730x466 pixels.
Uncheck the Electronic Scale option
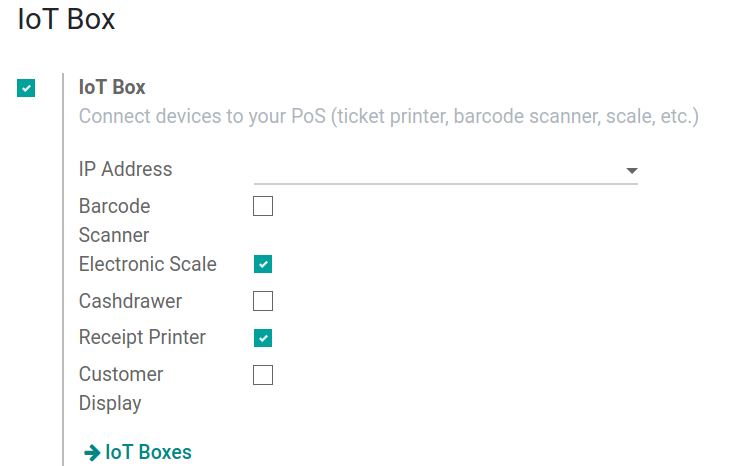[x=263, y=264]
